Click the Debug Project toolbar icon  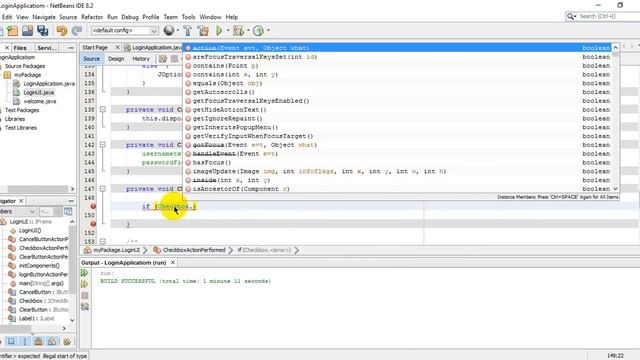point(238,31)
